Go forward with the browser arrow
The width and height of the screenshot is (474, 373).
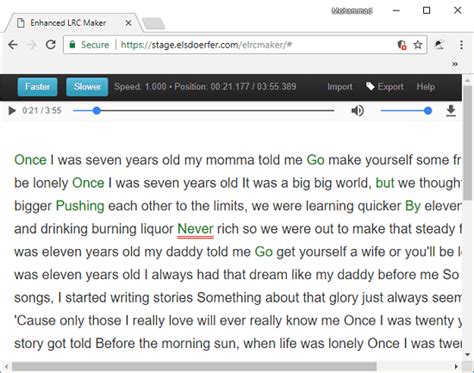click(x=32, y=45)
